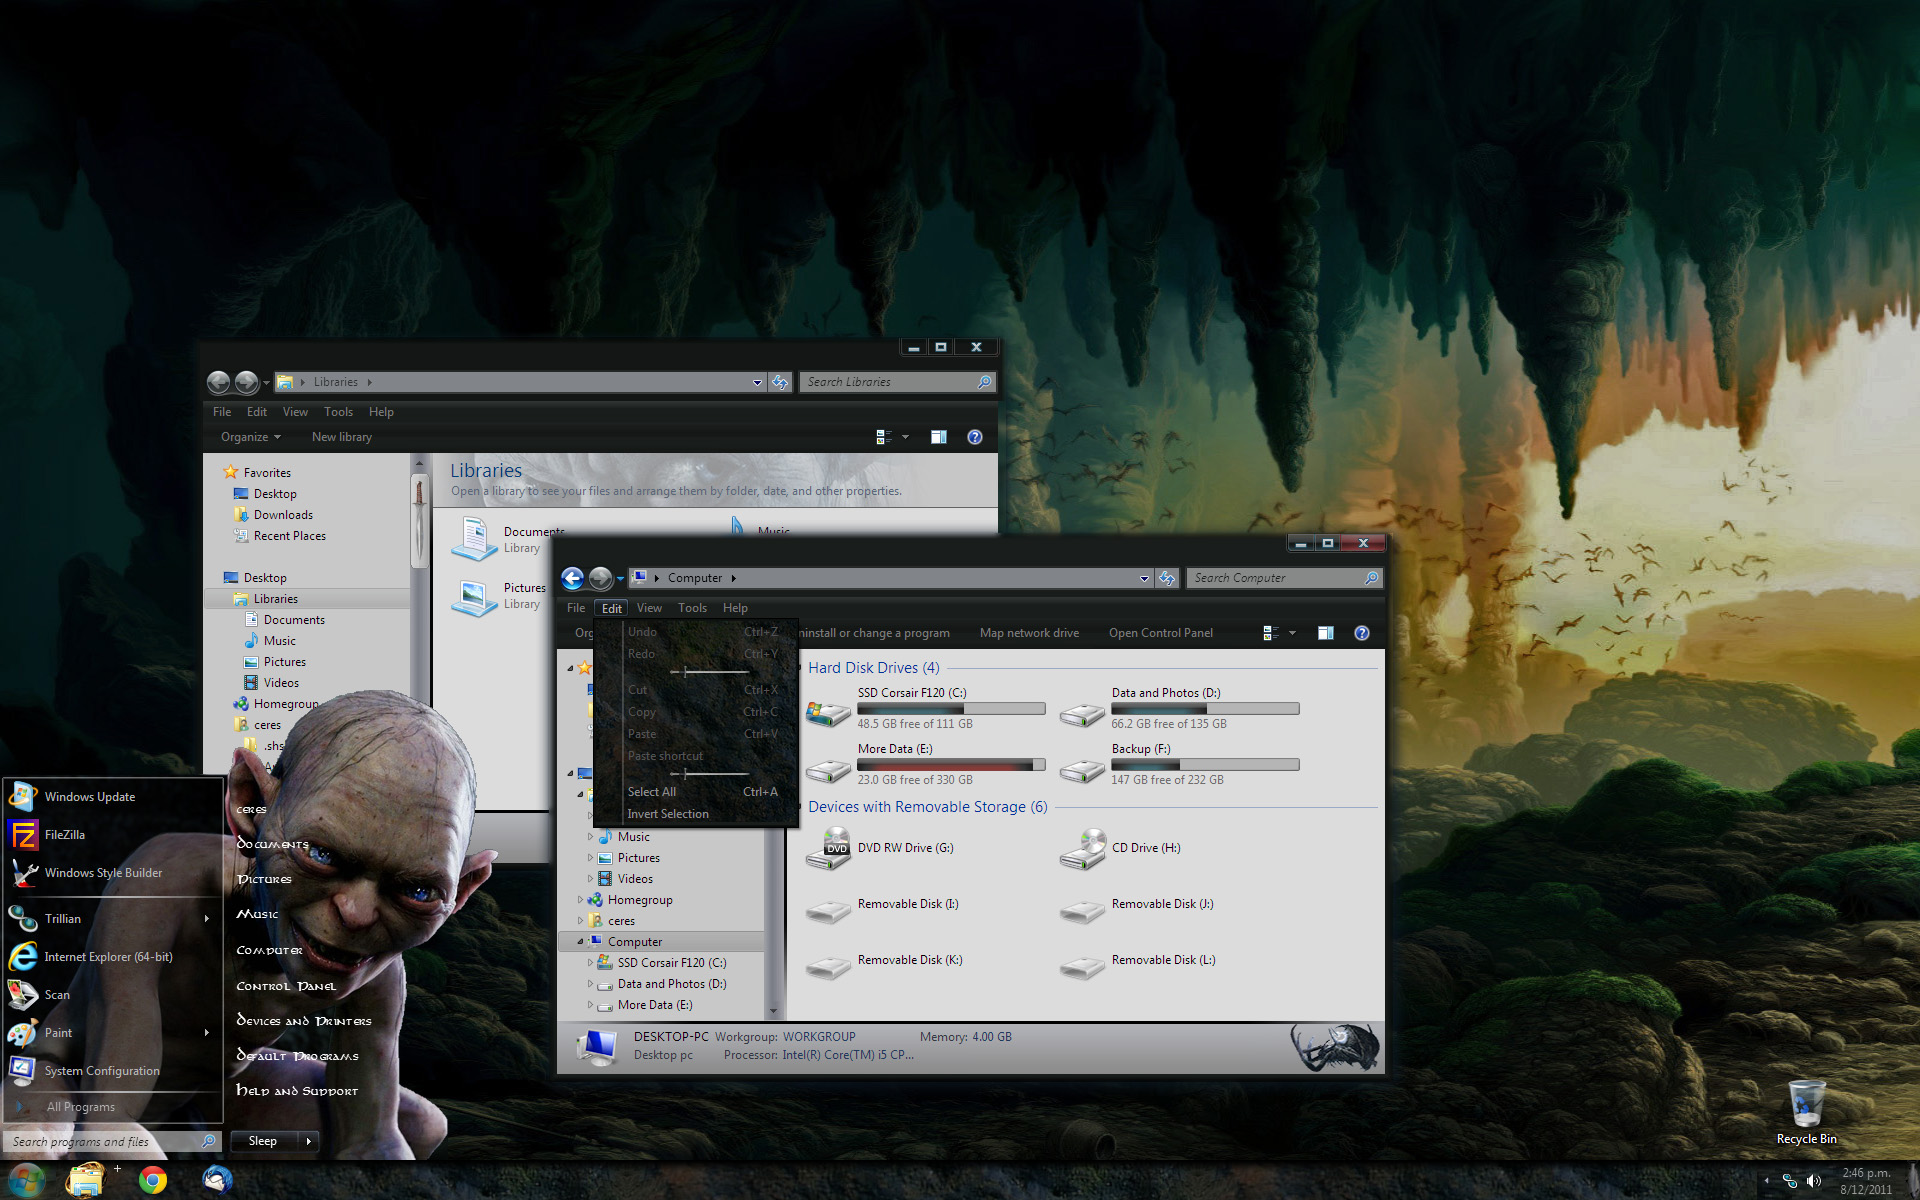Collapse the Computer node in the navigation tree
This screenshot has width=1920, height=1200.
tap(580, 941)
